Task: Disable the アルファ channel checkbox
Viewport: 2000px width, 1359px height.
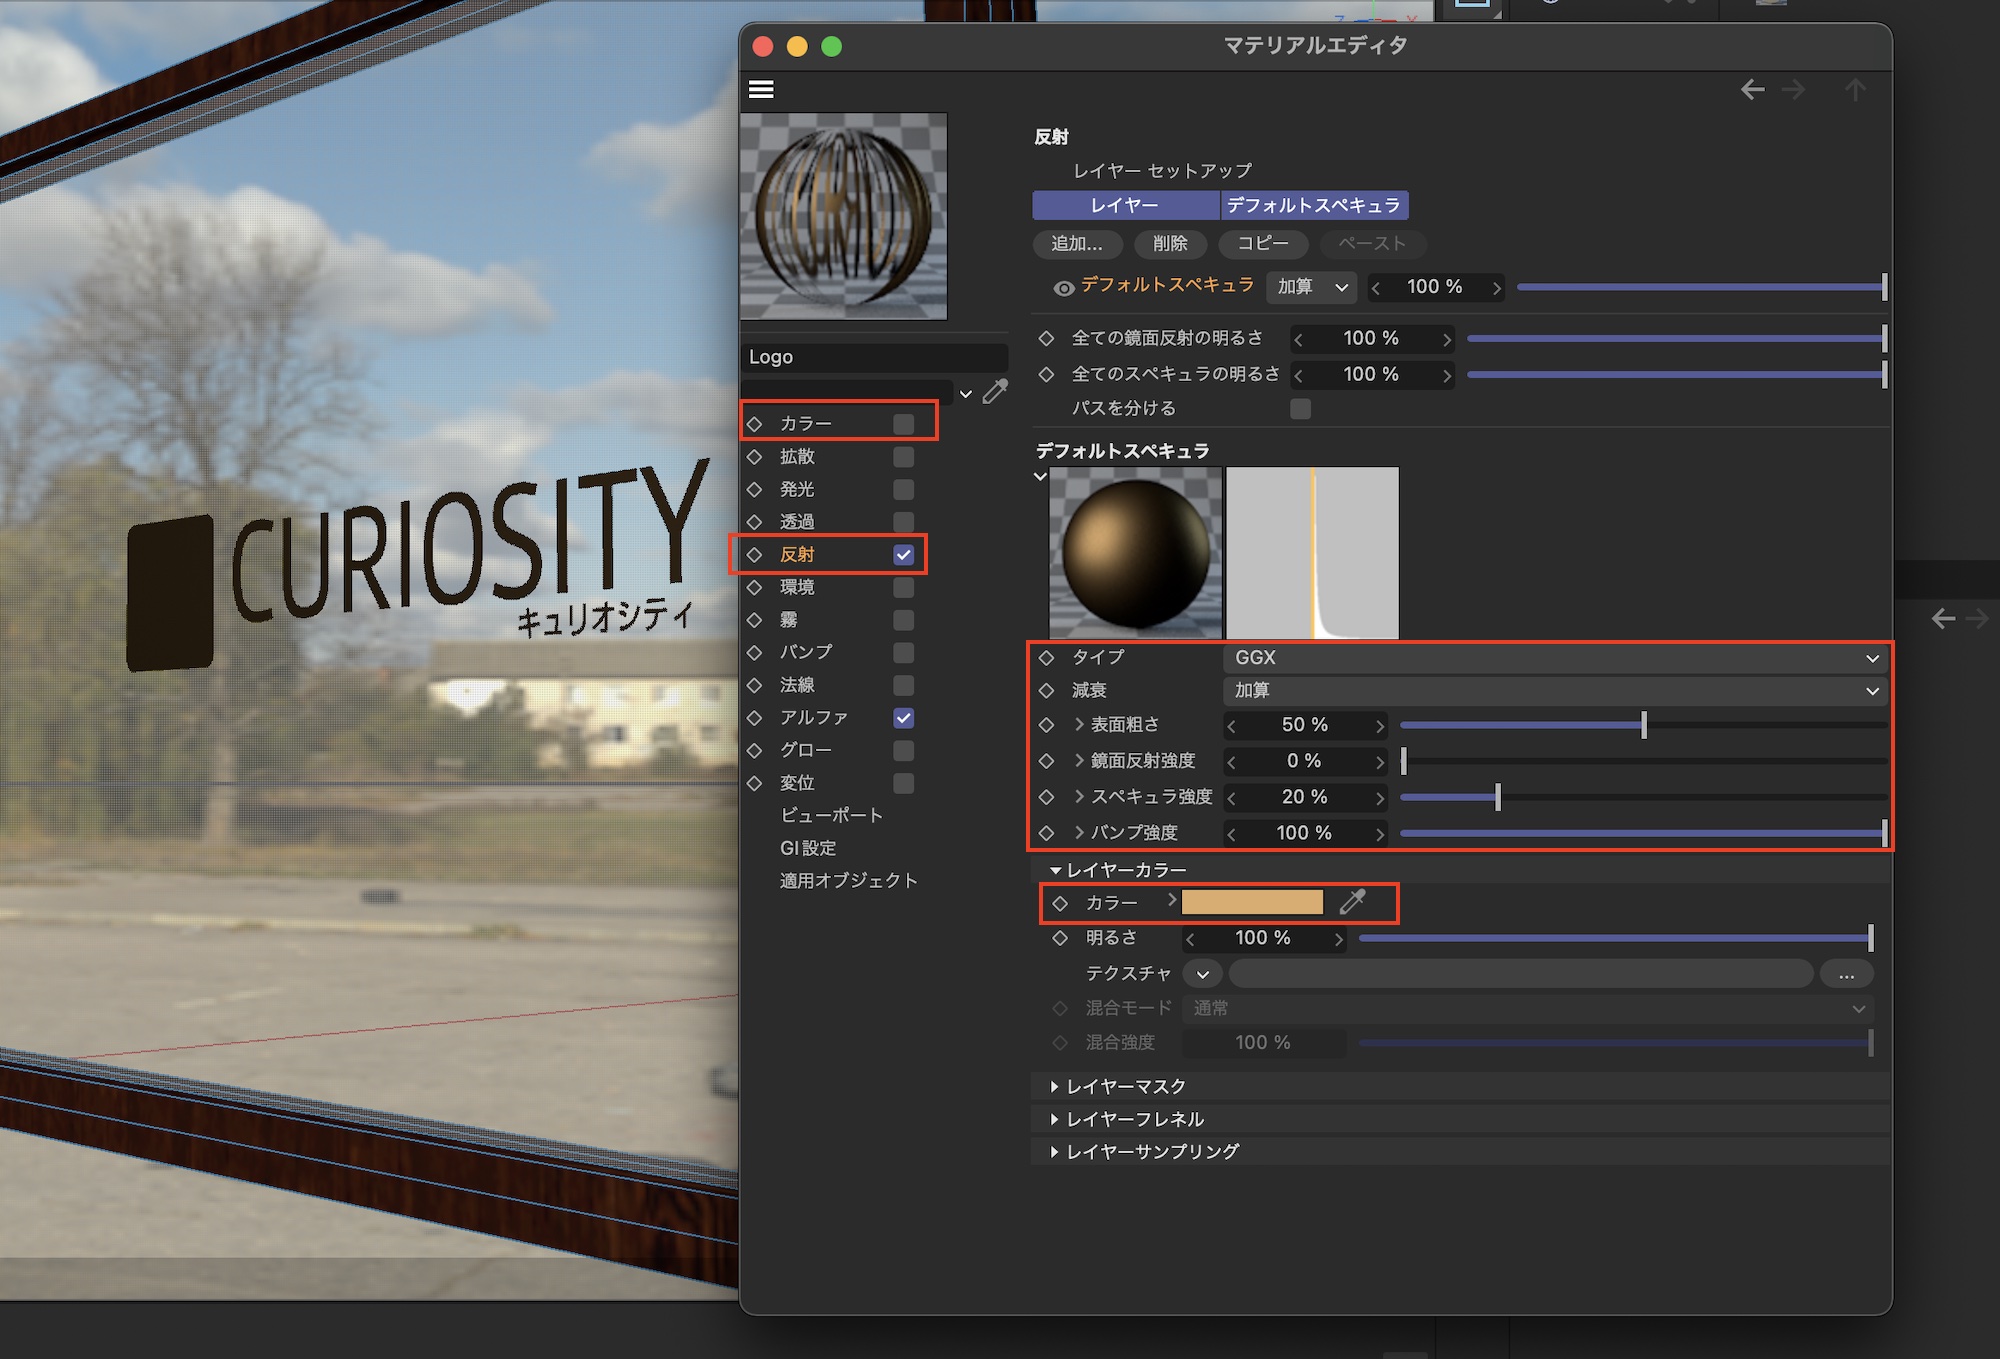Action: click(903, 718)
